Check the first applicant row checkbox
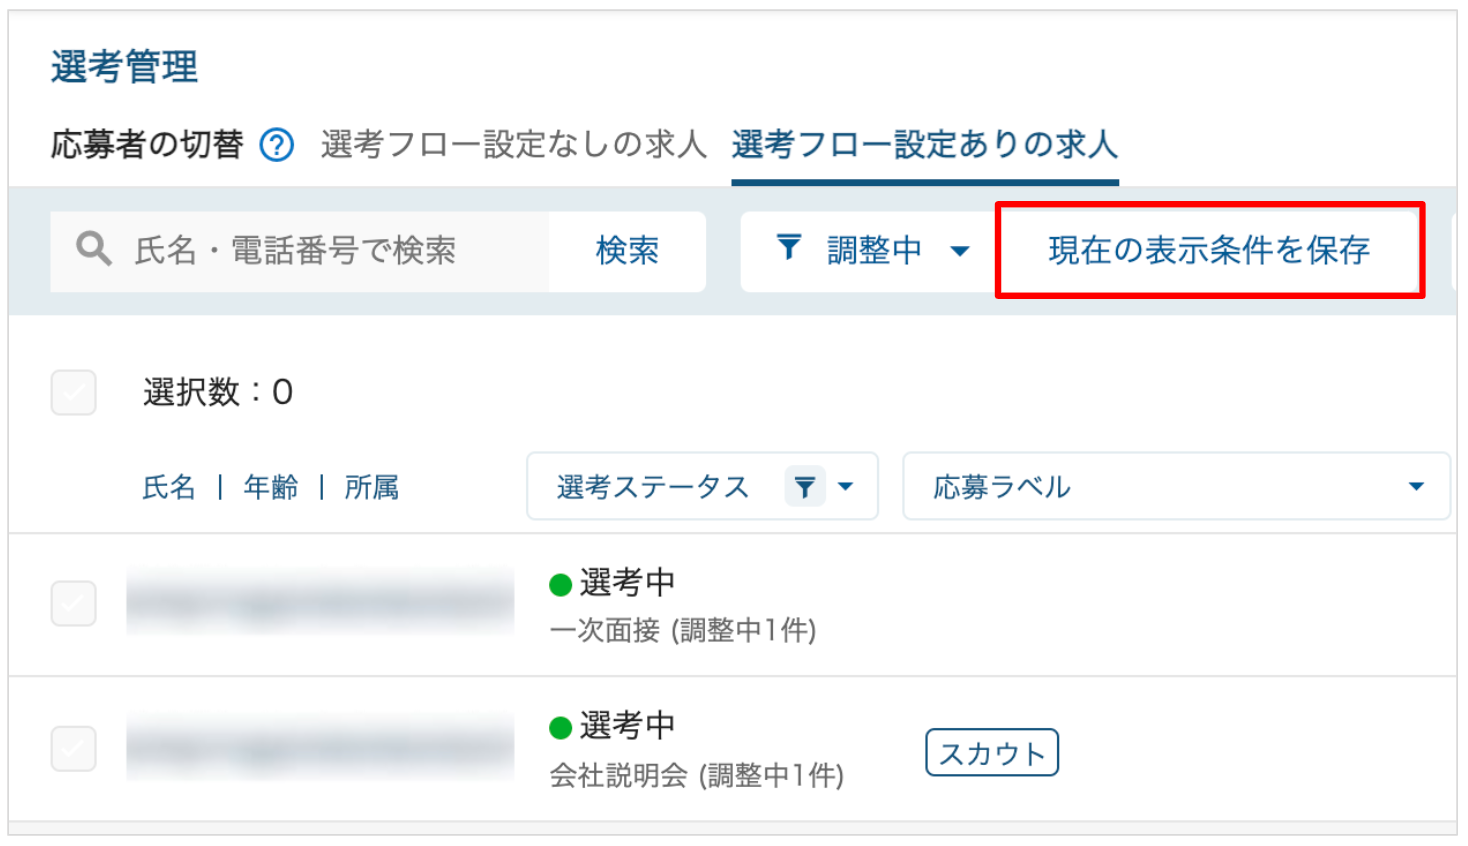 pos(74,603)
